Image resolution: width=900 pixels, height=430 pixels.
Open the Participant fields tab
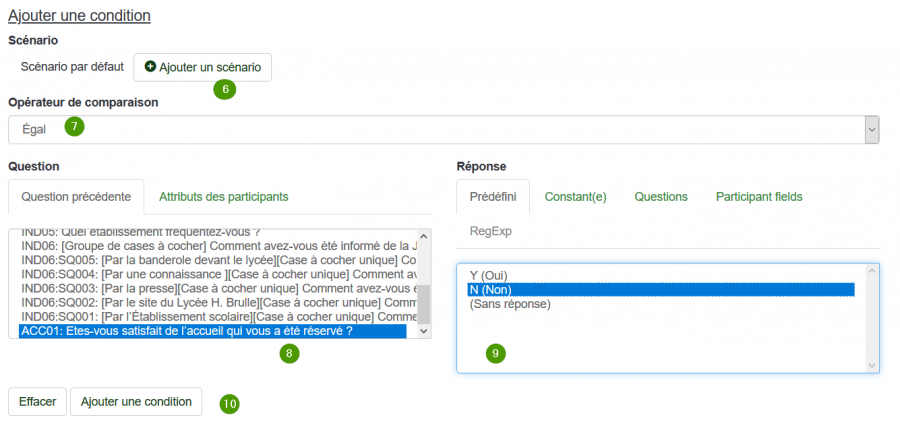click(x=759, y=197)
